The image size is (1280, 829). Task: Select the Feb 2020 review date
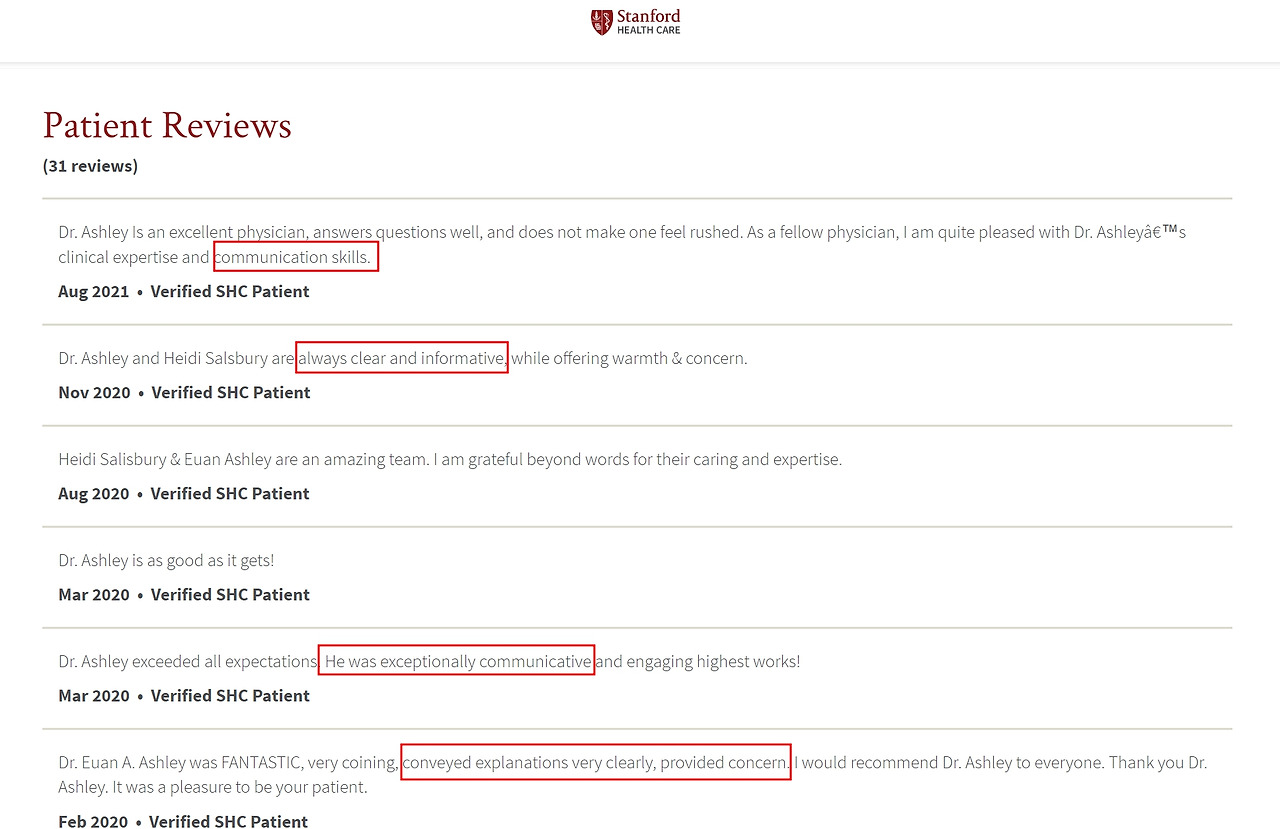click(x=93, y=821)
